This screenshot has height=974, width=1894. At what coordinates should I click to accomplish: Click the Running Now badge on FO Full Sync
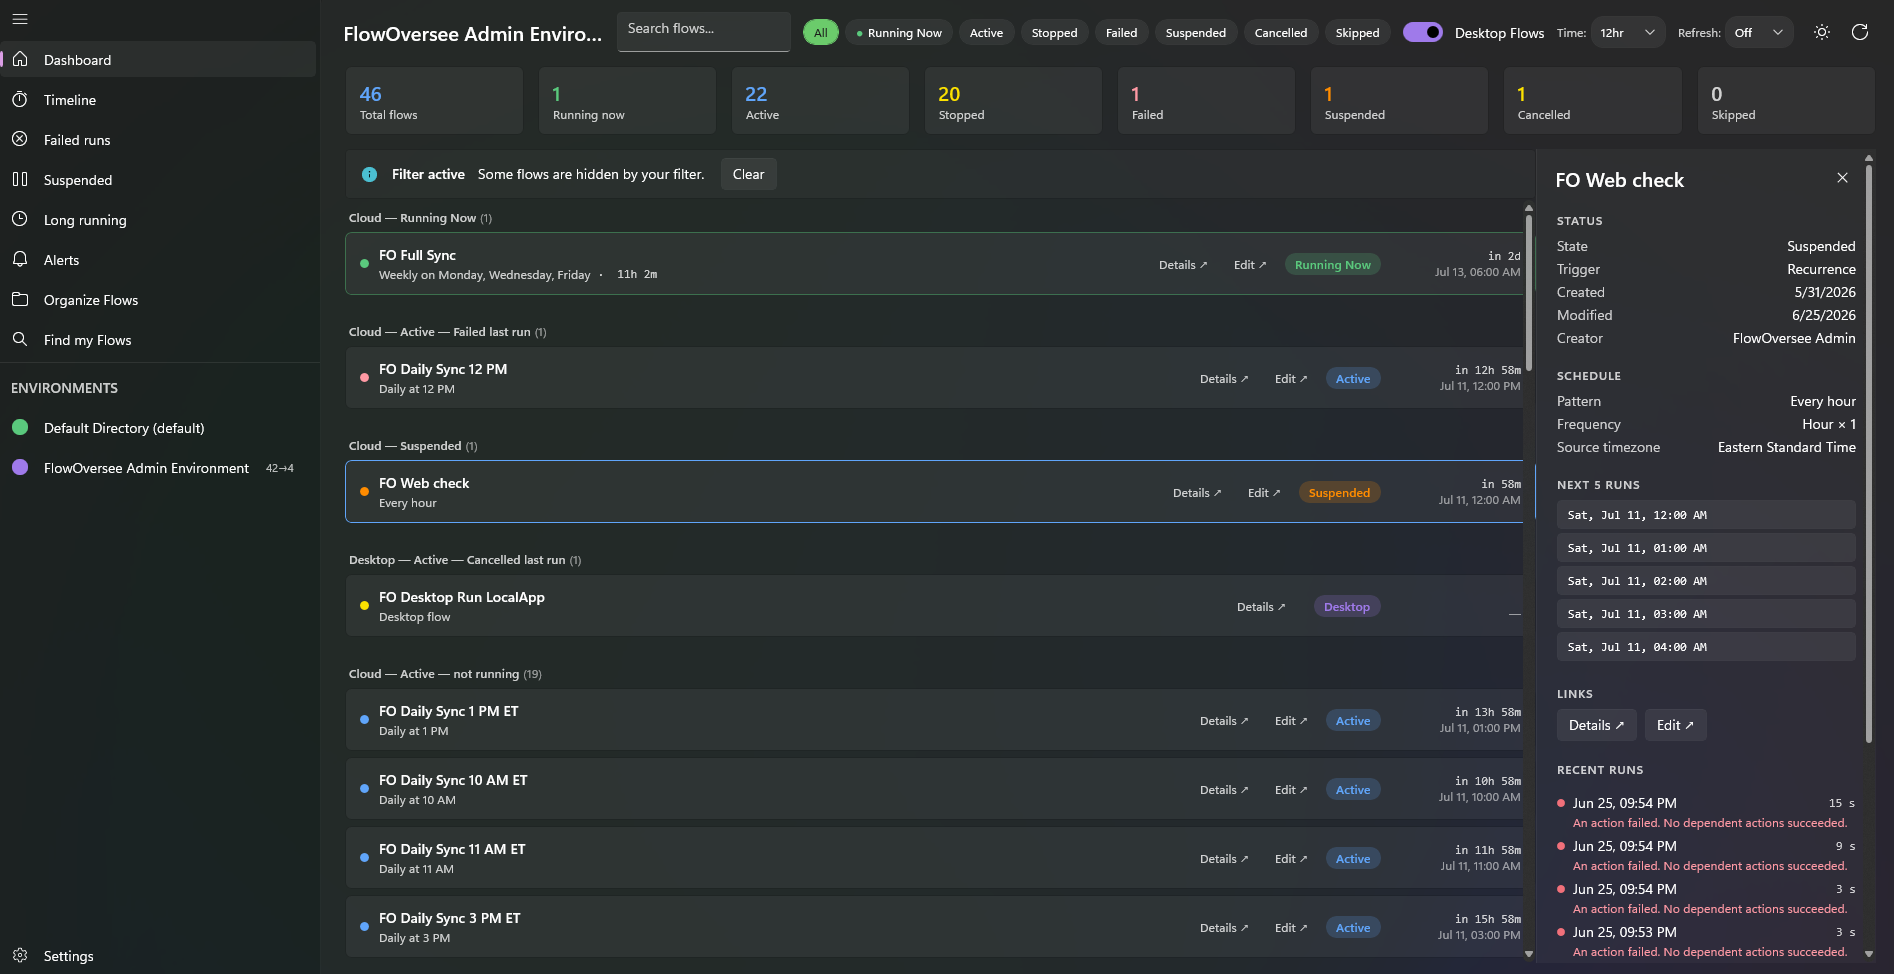(x=1332, y=265)
